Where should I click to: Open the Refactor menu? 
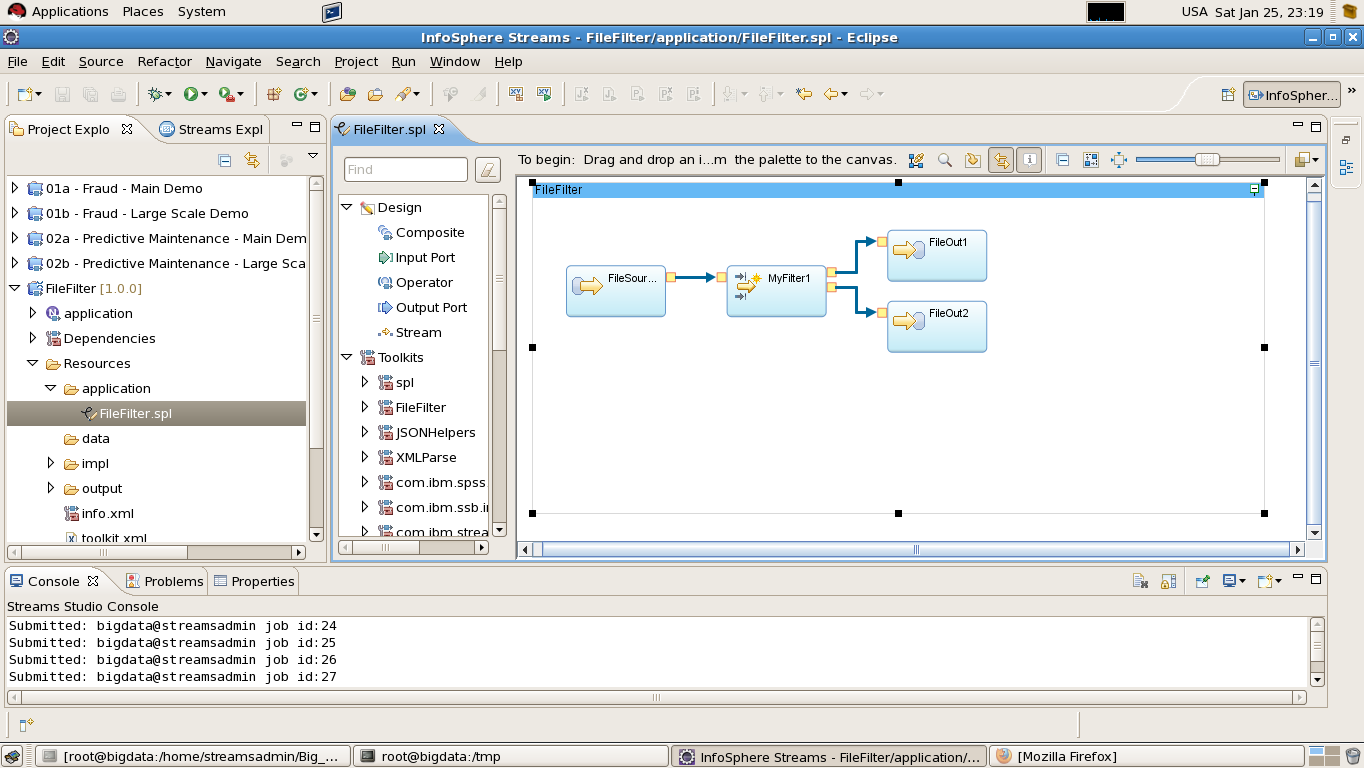pyautogui.click(x=164, y=61)
